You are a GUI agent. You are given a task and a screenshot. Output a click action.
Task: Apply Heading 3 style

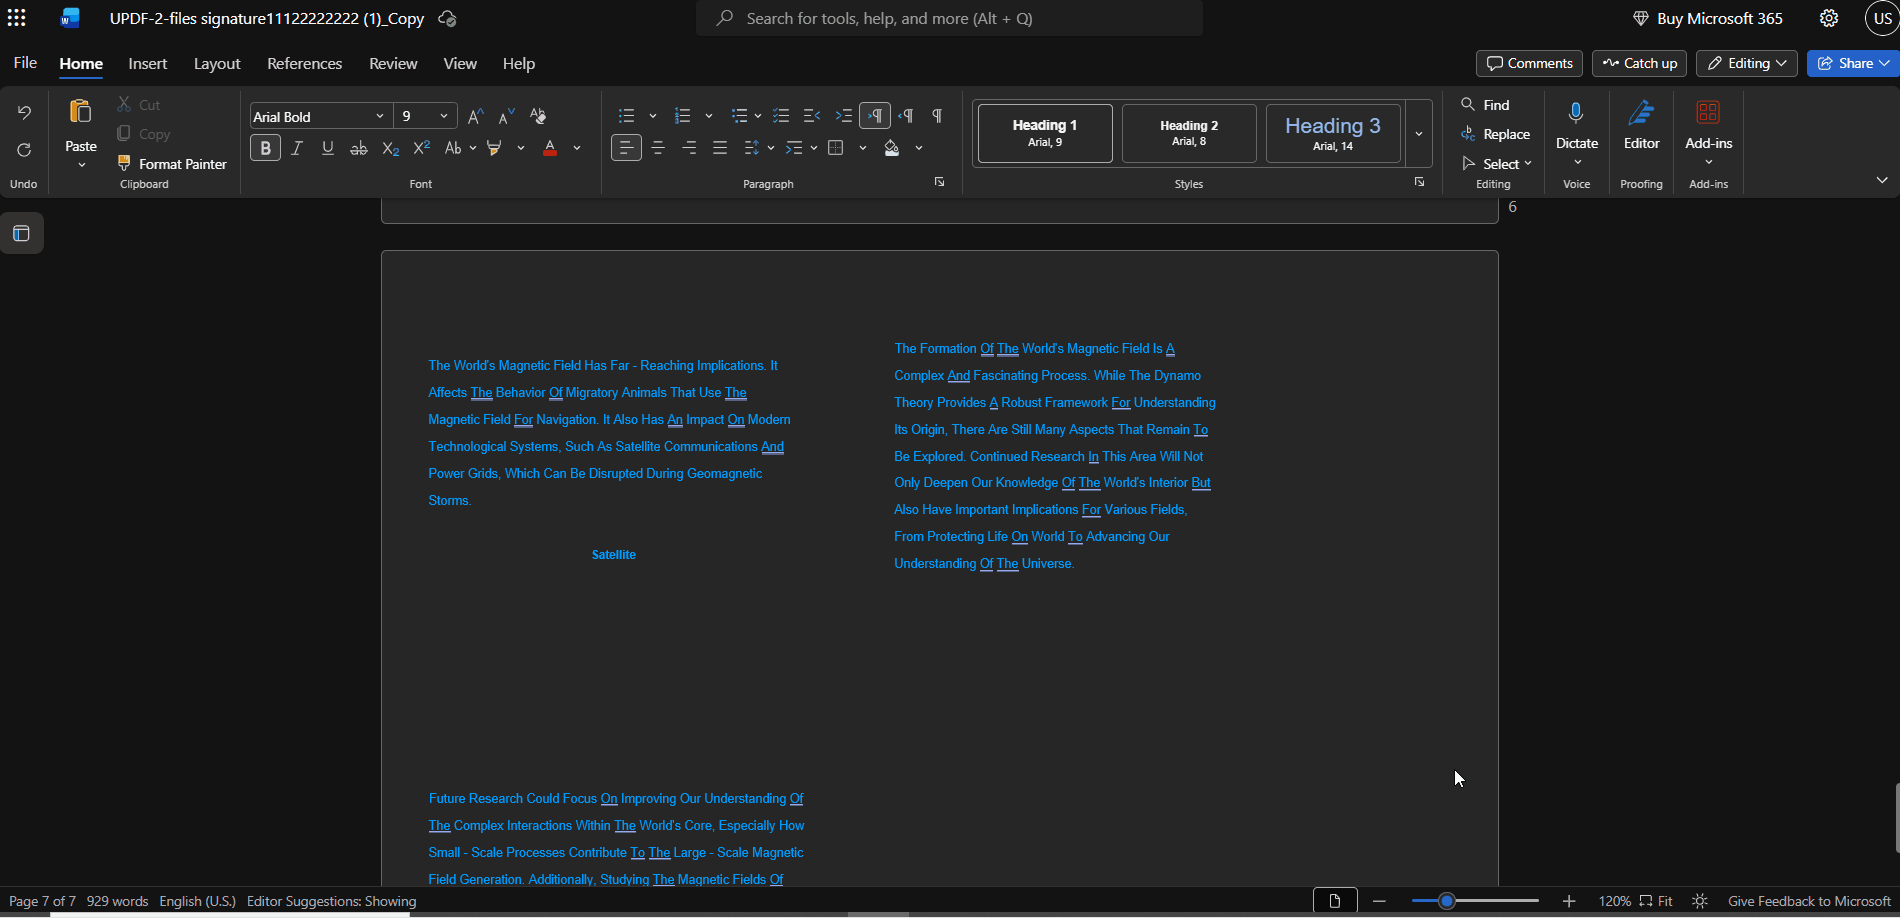tap(1333, 133)
